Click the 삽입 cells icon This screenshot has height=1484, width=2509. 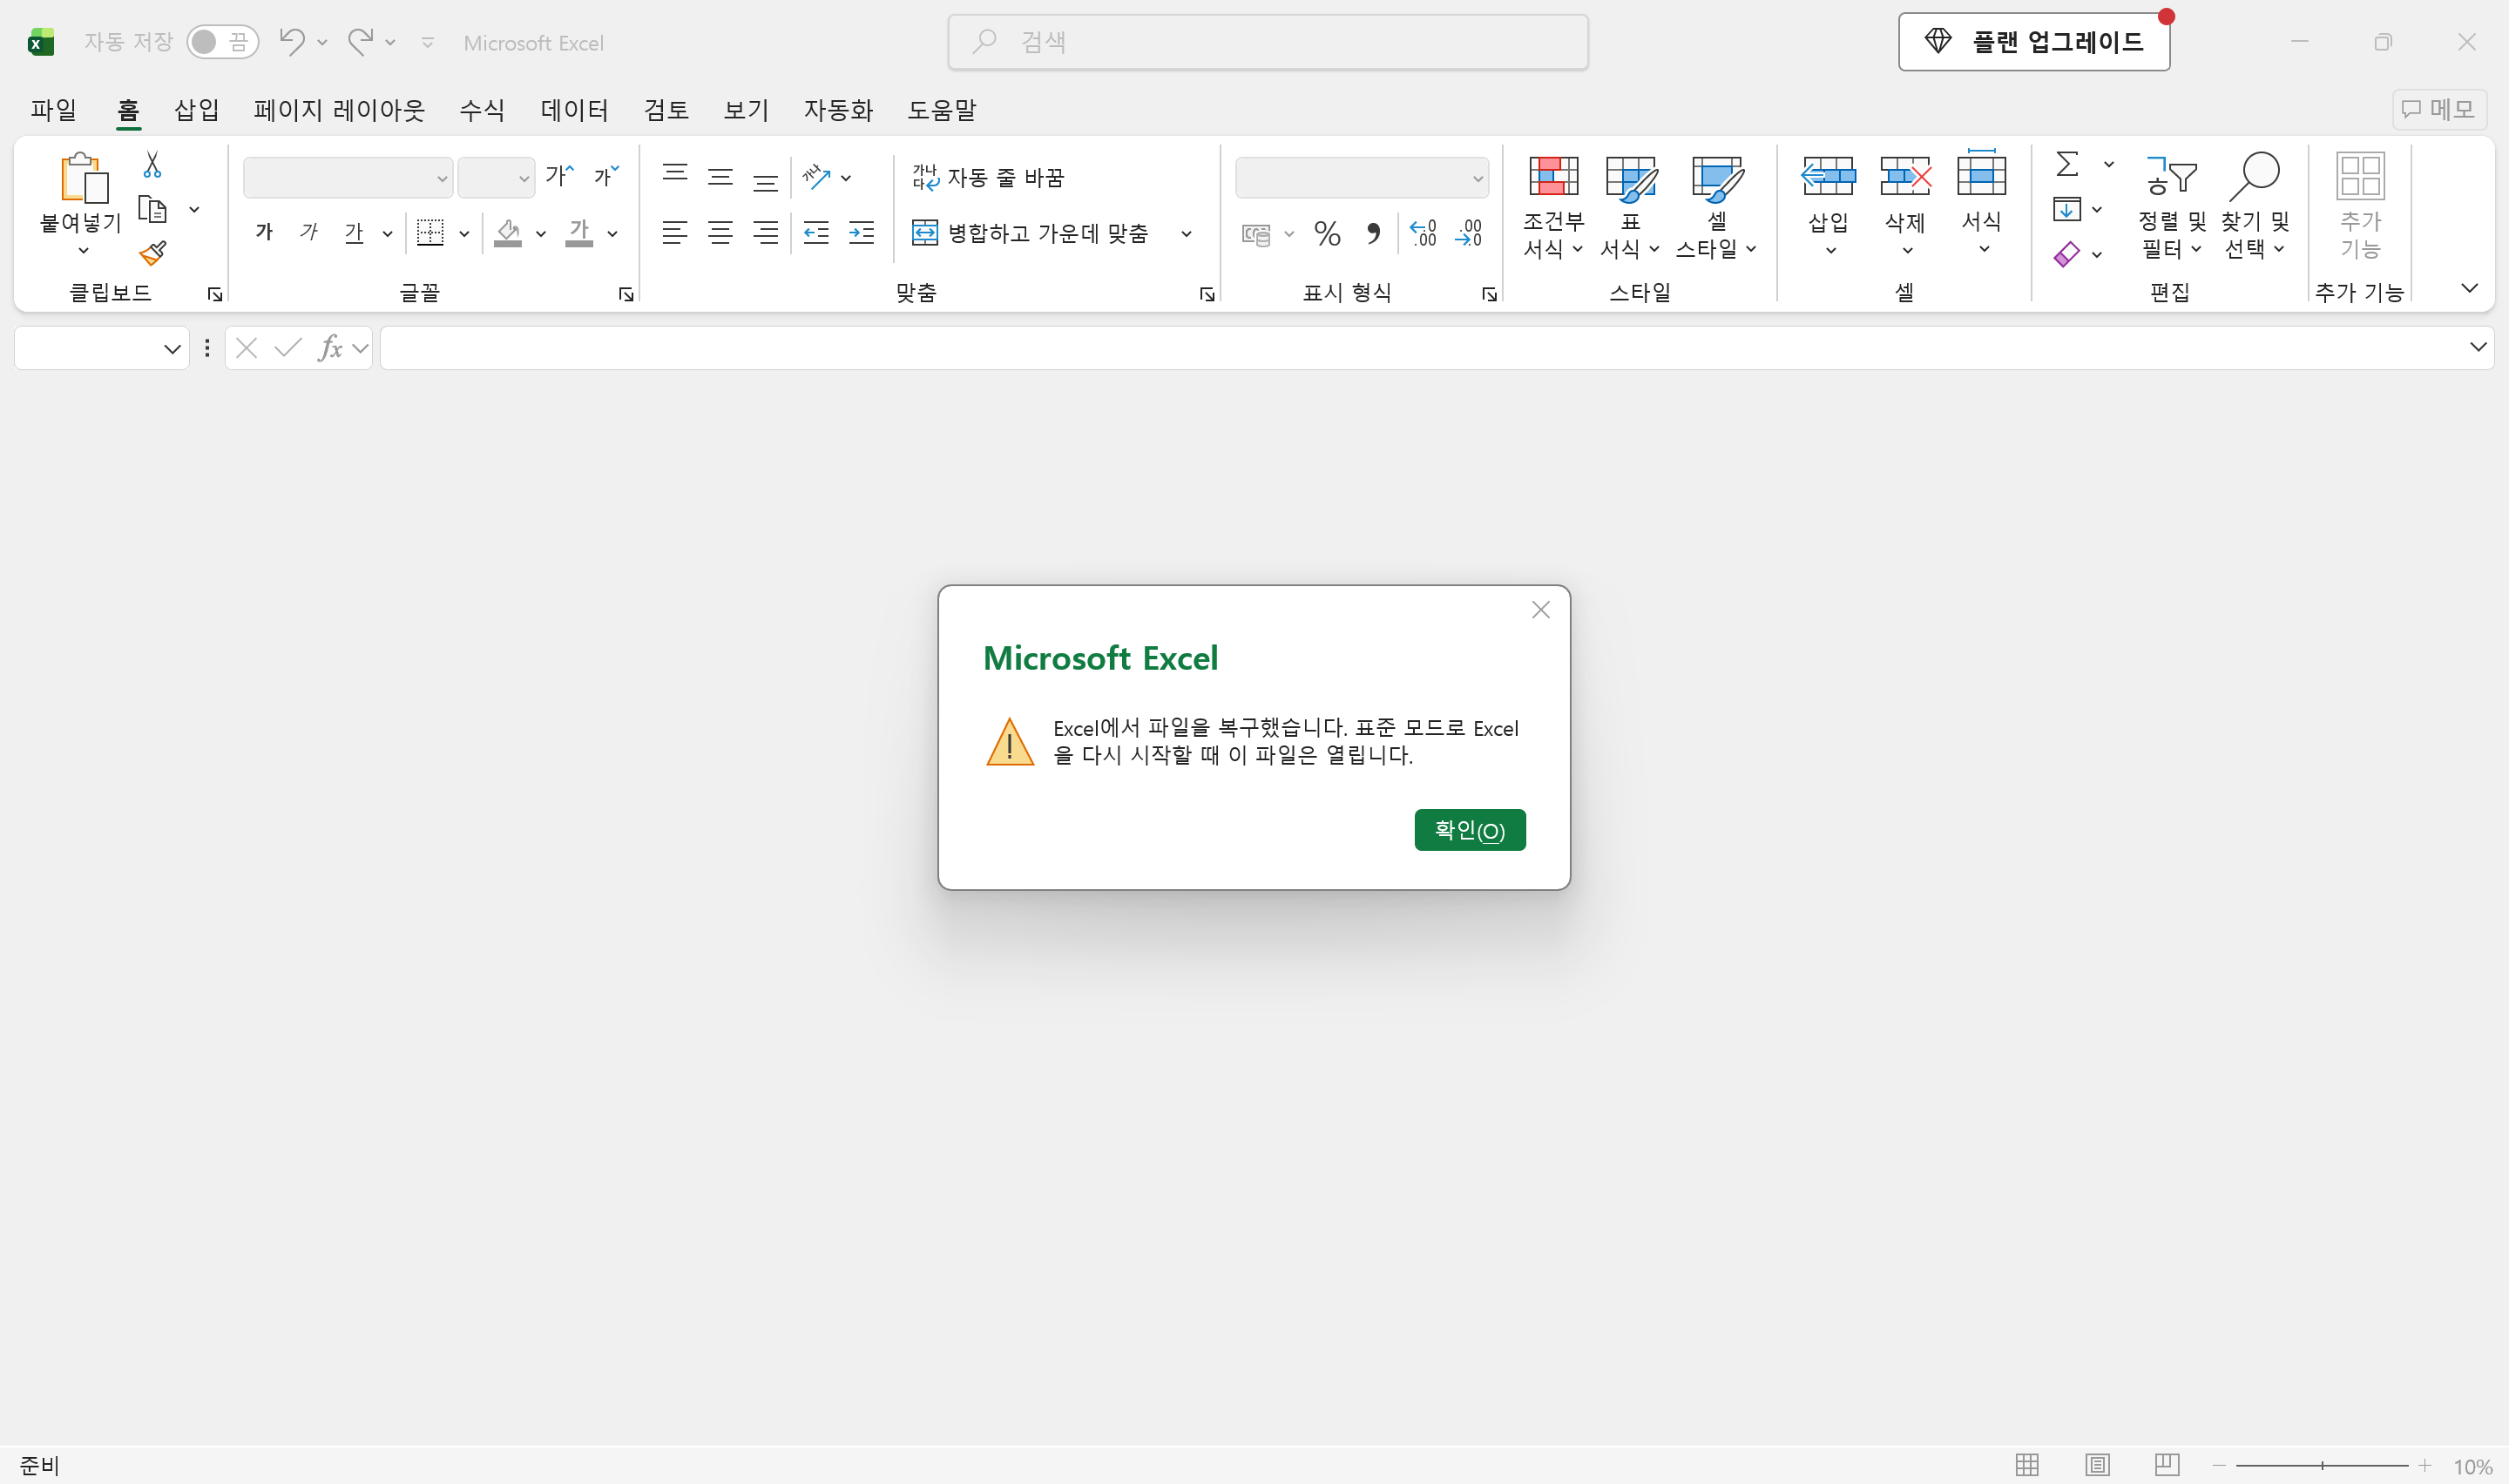click(1828, 177)
